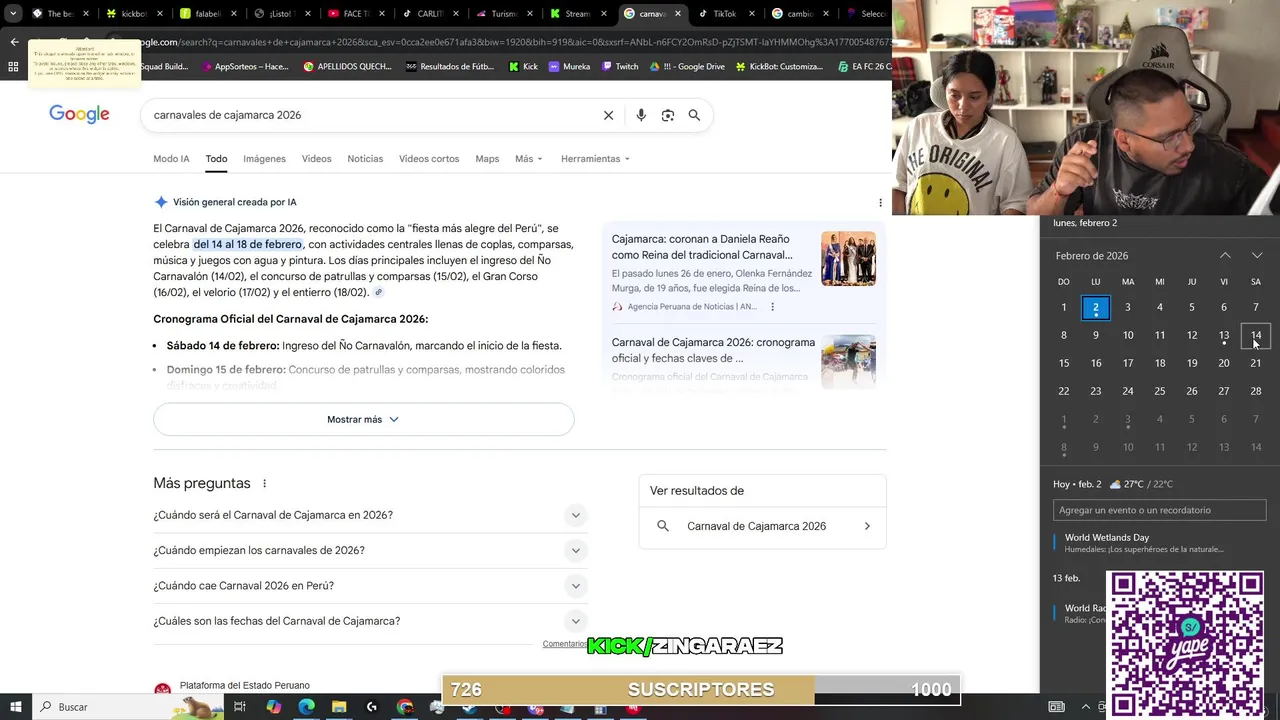Screen dimensions: 1280x720
Task: Open Task View on the taskbar
Action: tap(240, 707)
